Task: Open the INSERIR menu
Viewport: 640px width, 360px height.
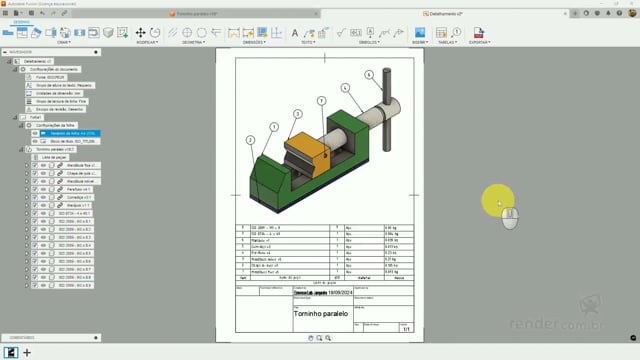Action: 420,42
